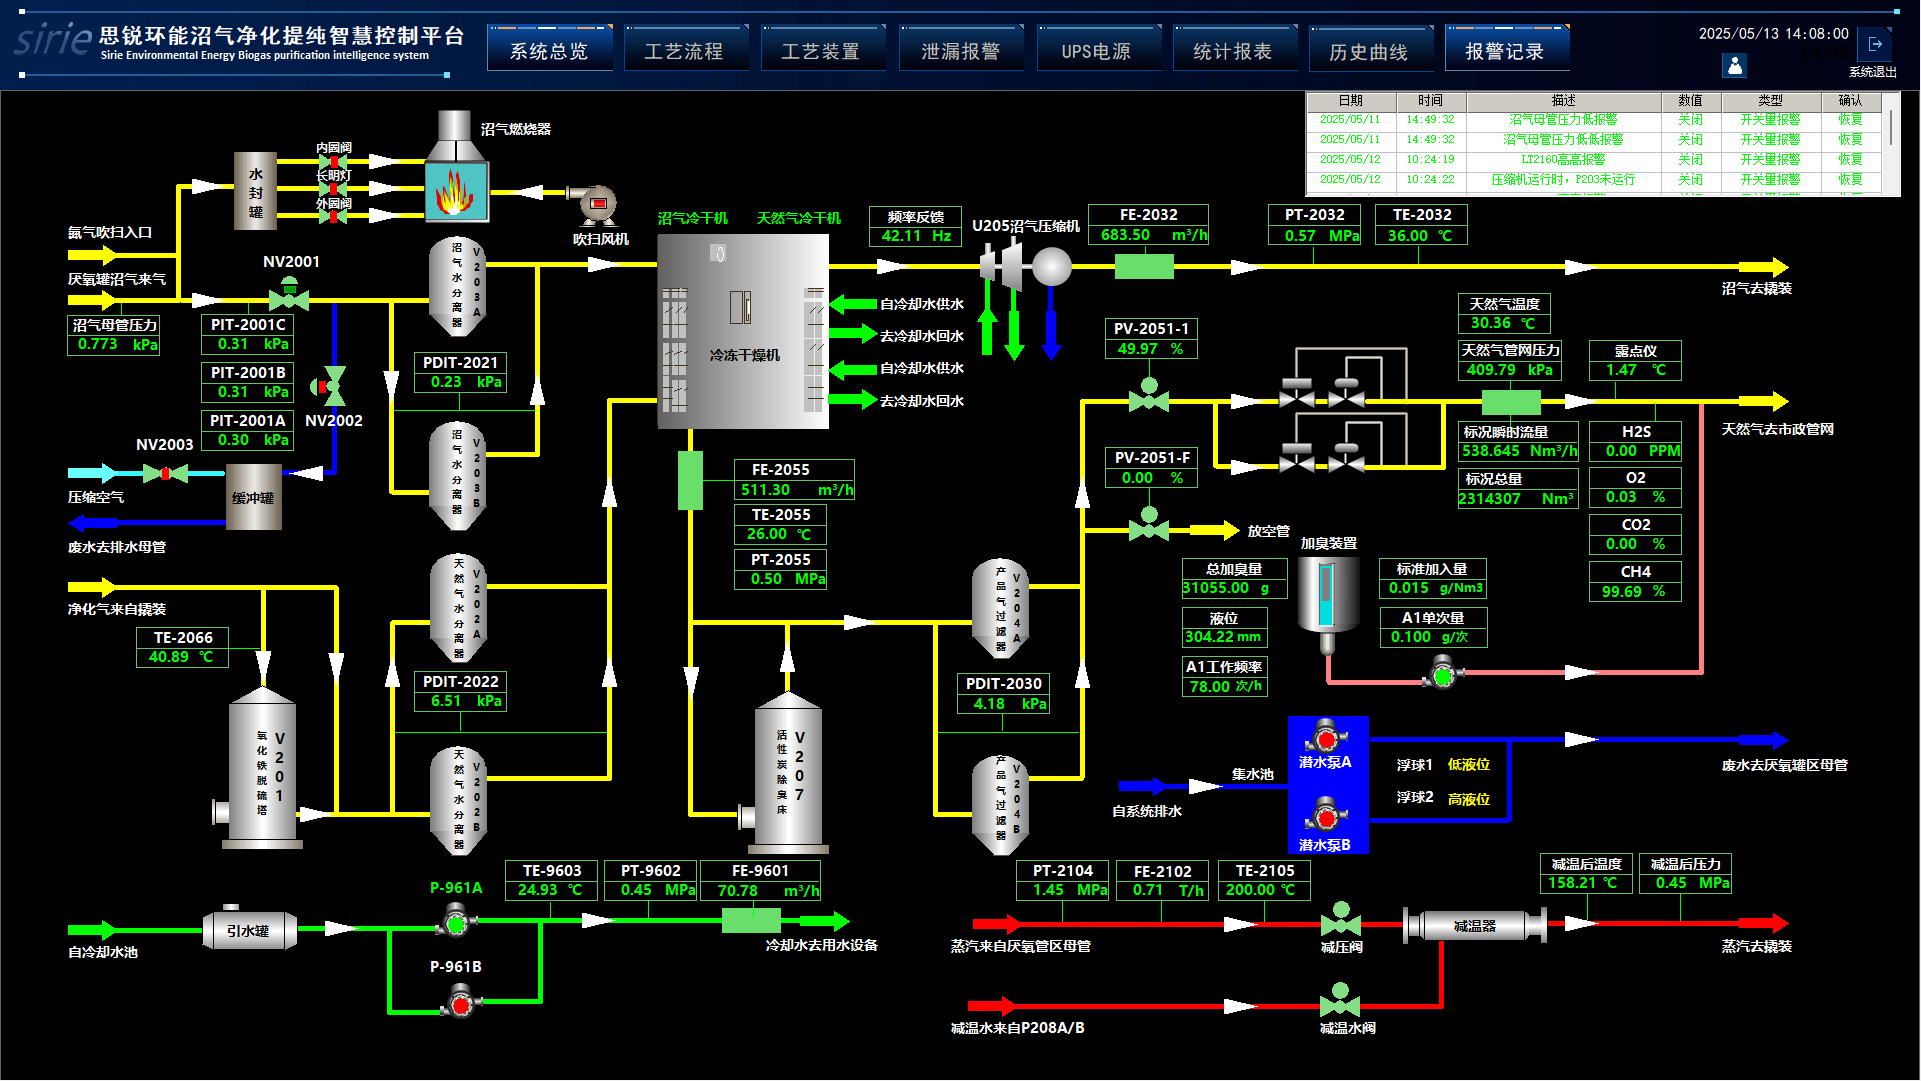Screen dimensions: 1921x1081
Task: Select the 水封罐 tank
Action: click(255, 191)
